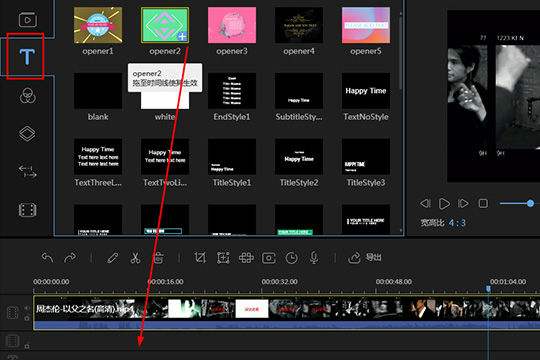Image resolution: width=540 pixels, height=360 pixels.
Task: Open the duration clock tool
Action: coord(291,258)
